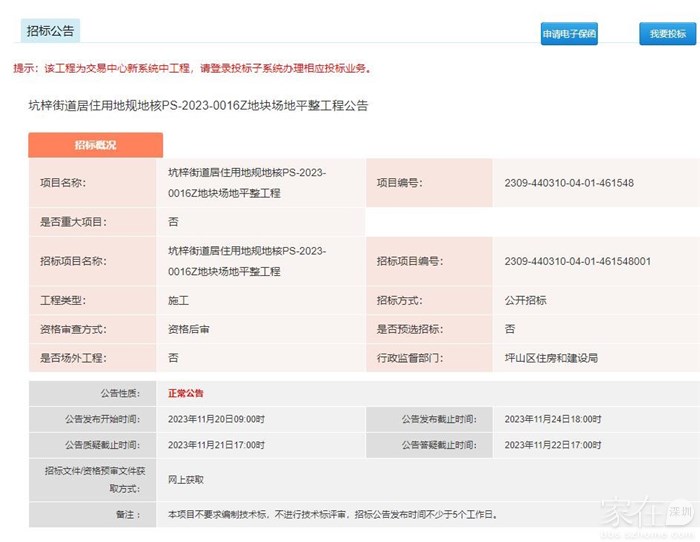The width and height of the screenshot is (700, 542).
Task: Click the project number 2309-440310-04-01-461548
Action: (x=569, y=183)
